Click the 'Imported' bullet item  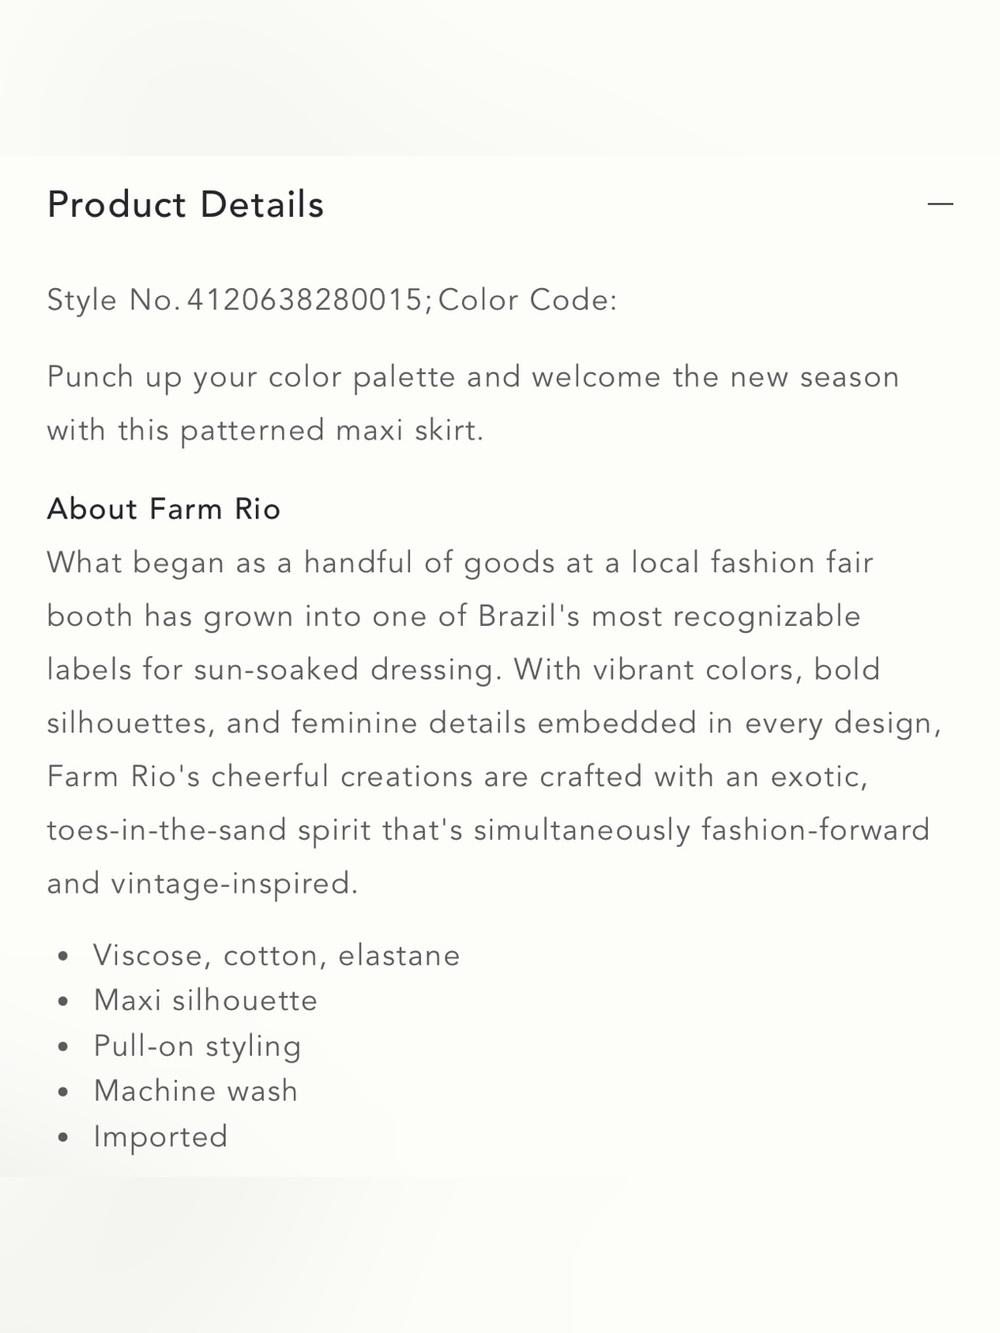tap(160, 1137)
